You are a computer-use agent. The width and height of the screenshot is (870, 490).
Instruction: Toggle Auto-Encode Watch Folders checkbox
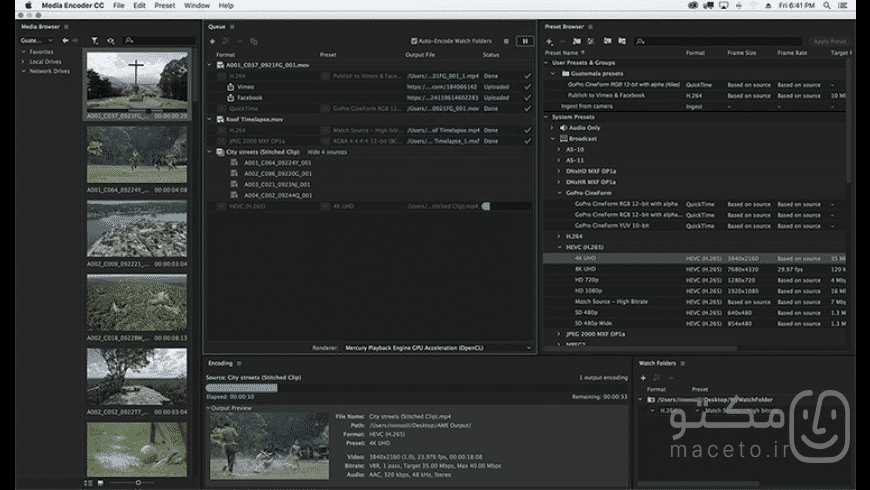[x=414, y=41]
